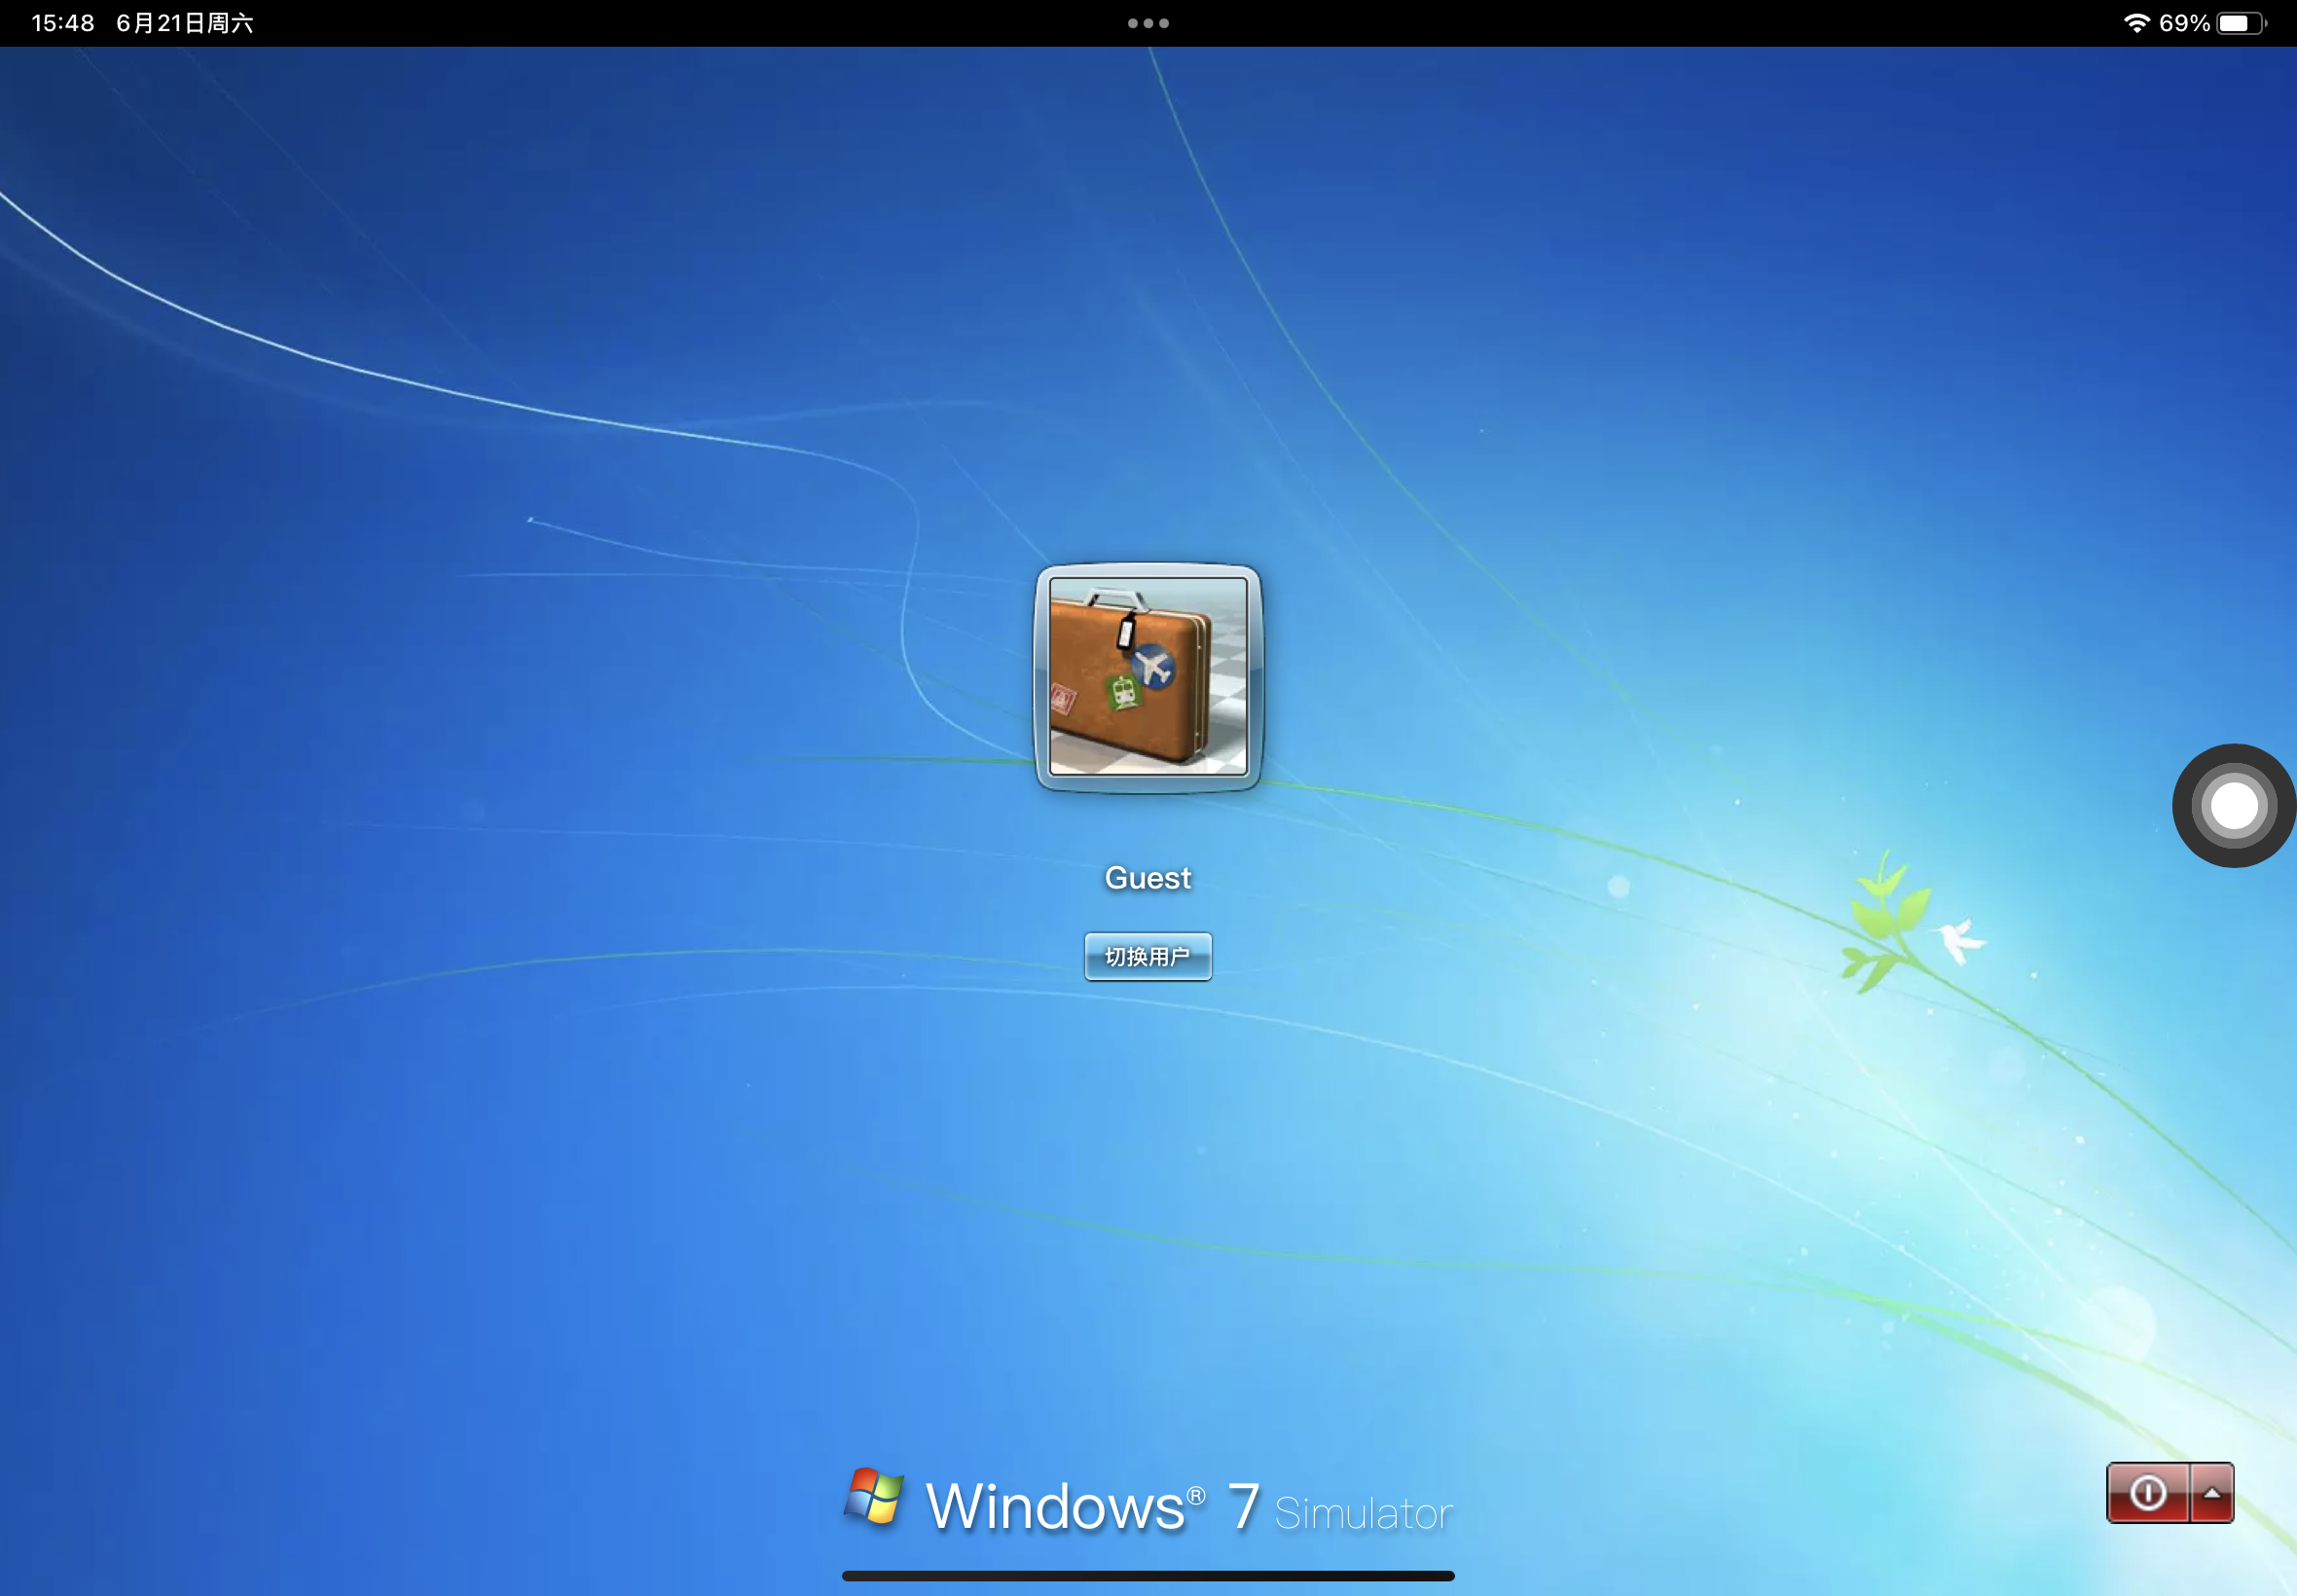Click the red power shutdown button
This screenshot has height=1596, width=2297.
tap(2148, 1493)
